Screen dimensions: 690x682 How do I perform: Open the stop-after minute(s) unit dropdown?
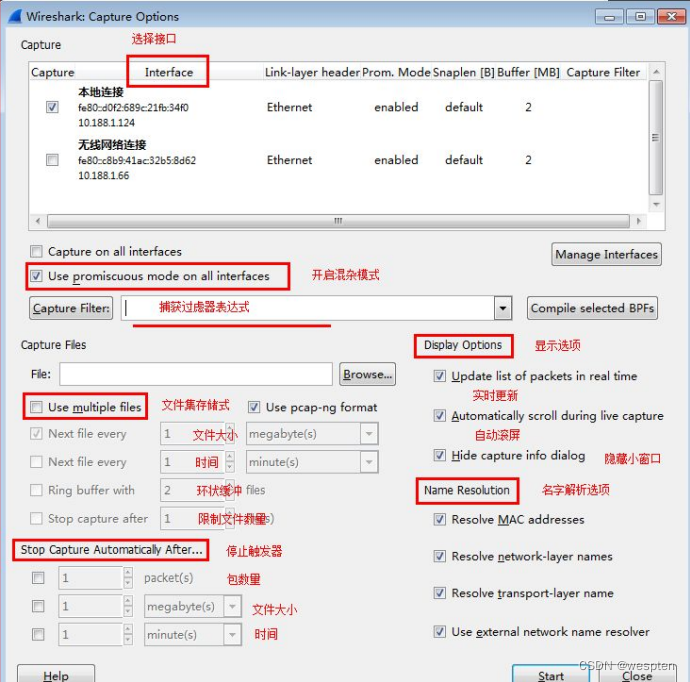[x=232, y=635]
